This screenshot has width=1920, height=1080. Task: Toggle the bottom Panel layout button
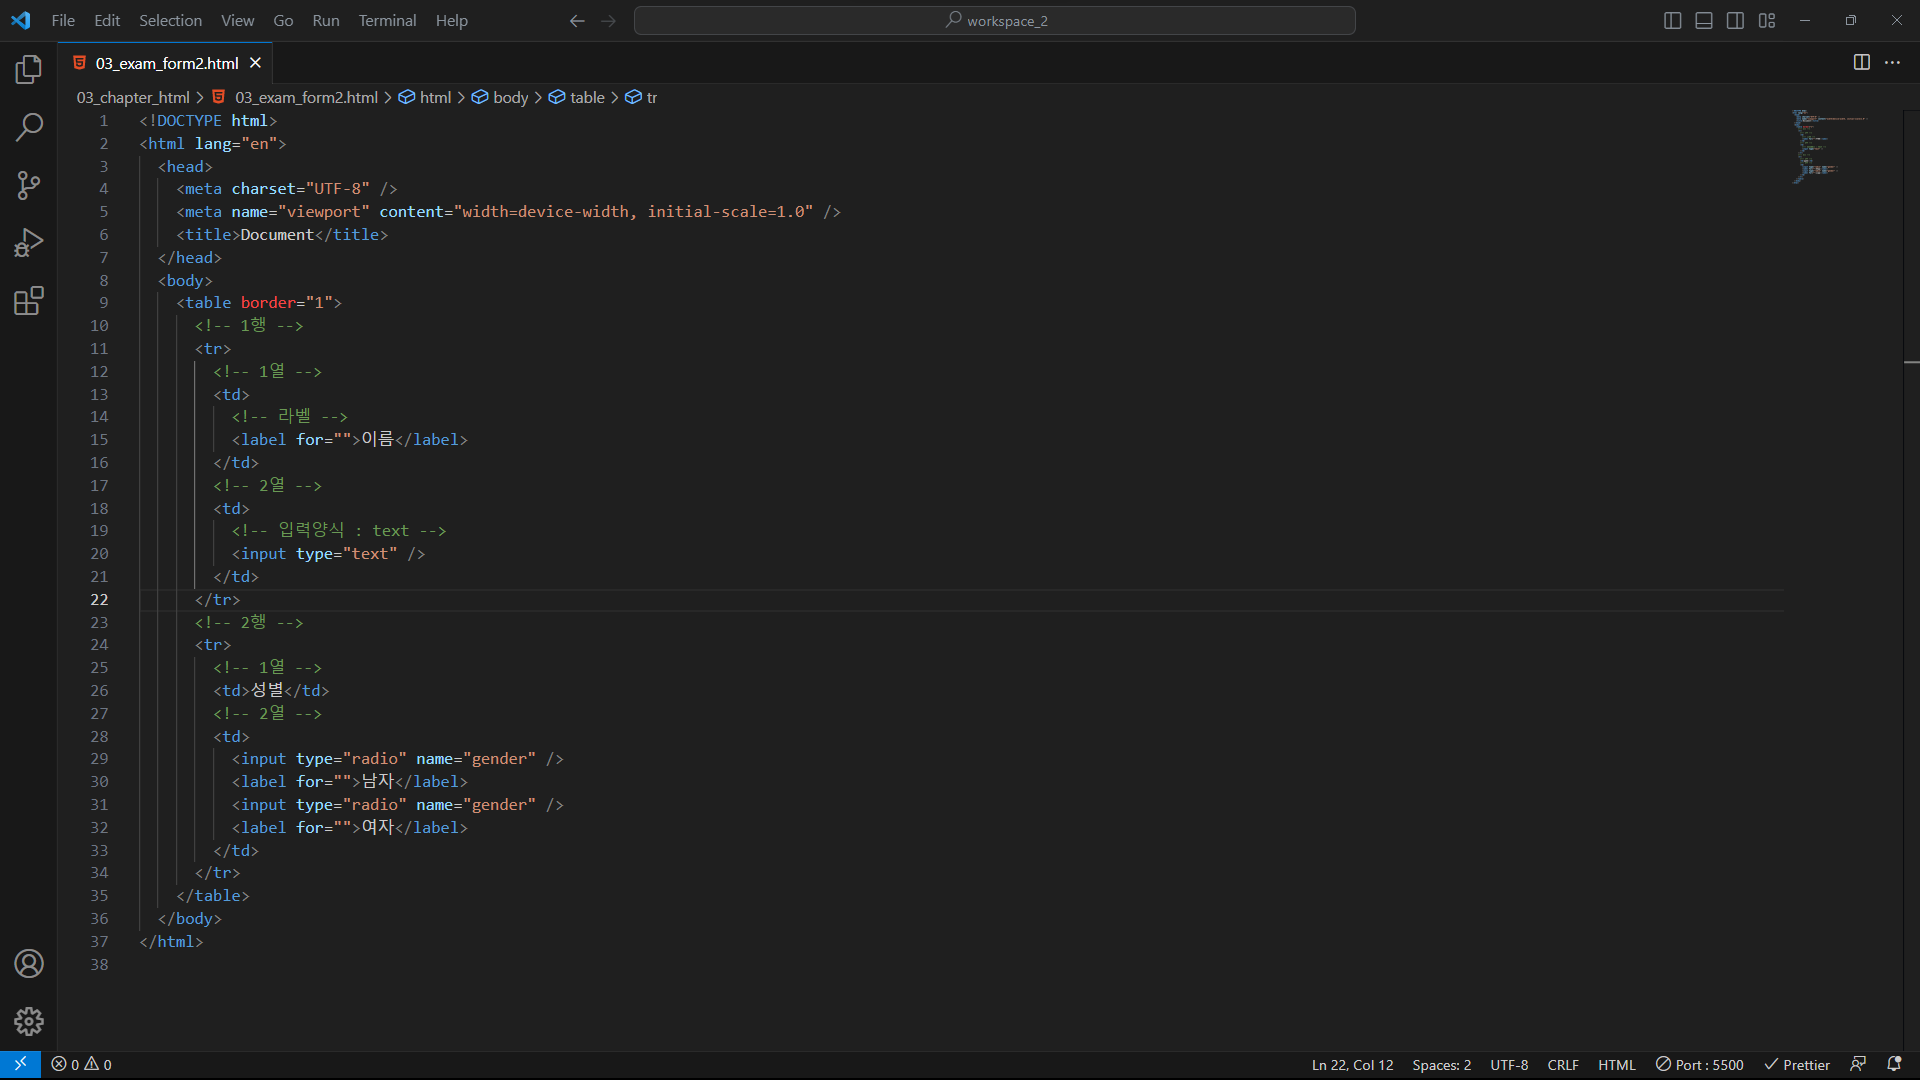1704,21
